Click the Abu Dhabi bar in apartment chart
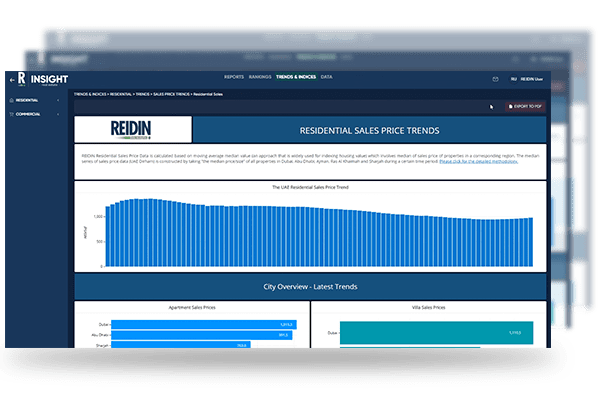Screen dimensions: 615x418 tap(202, 335)
